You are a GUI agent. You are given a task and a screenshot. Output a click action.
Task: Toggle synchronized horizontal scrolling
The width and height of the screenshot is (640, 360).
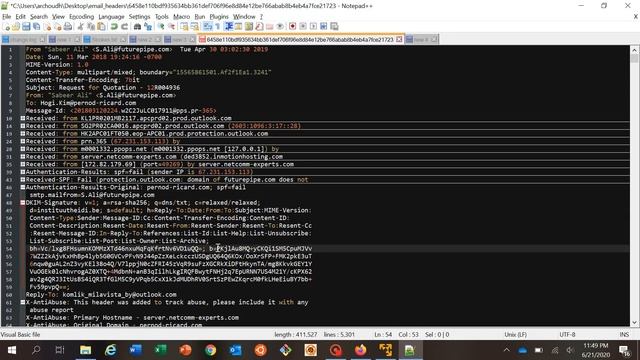click(x=195, y=27)
